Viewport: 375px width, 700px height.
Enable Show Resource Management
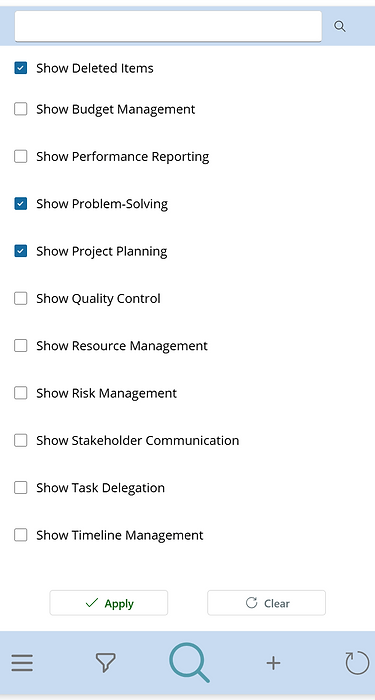[21, 346]
